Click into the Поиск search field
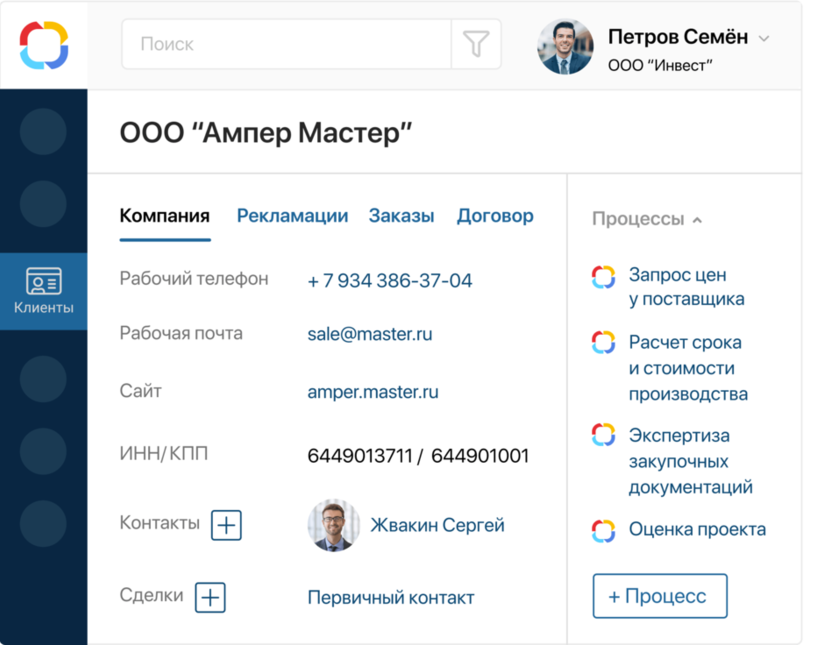The image size is (832, 645). coord(286,44)
